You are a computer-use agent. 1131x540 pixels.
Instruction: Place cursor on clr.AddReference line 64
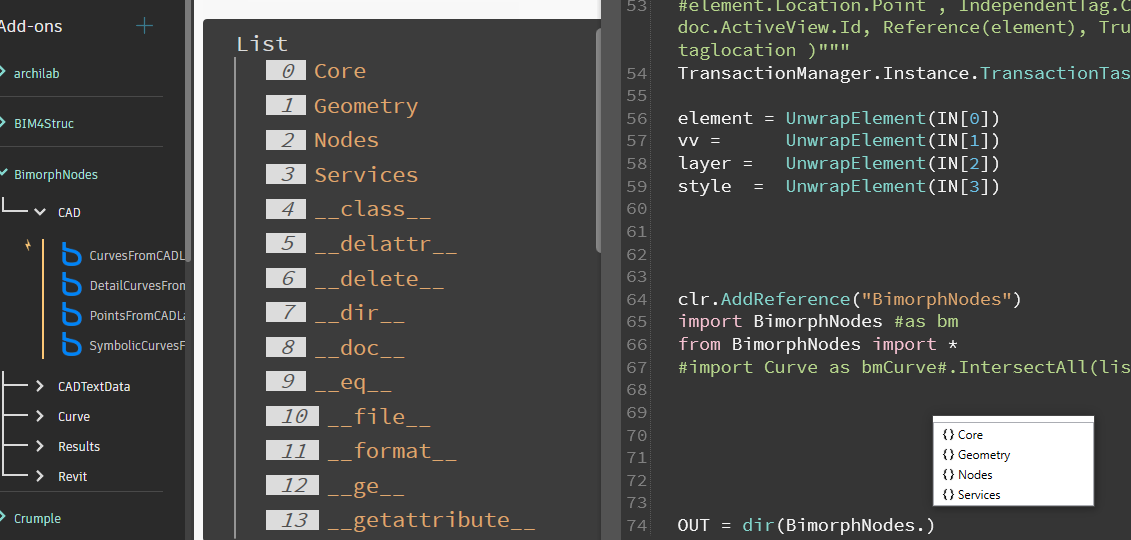850,298
